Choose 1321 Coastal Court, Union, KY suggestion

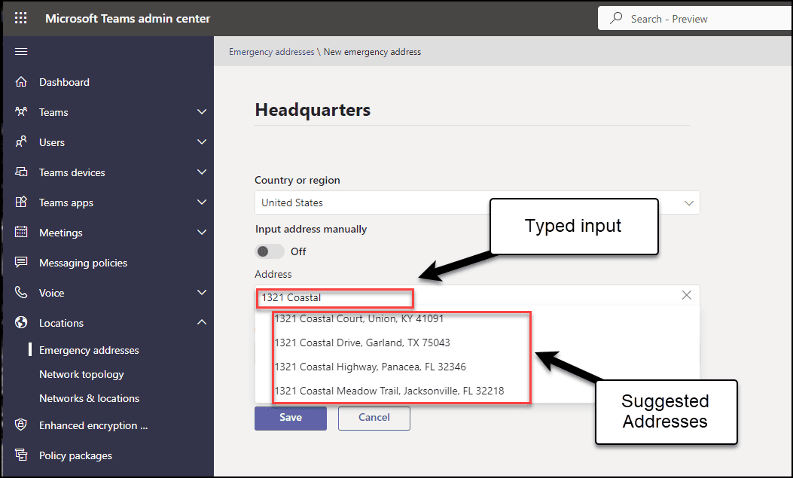point(359,318)
